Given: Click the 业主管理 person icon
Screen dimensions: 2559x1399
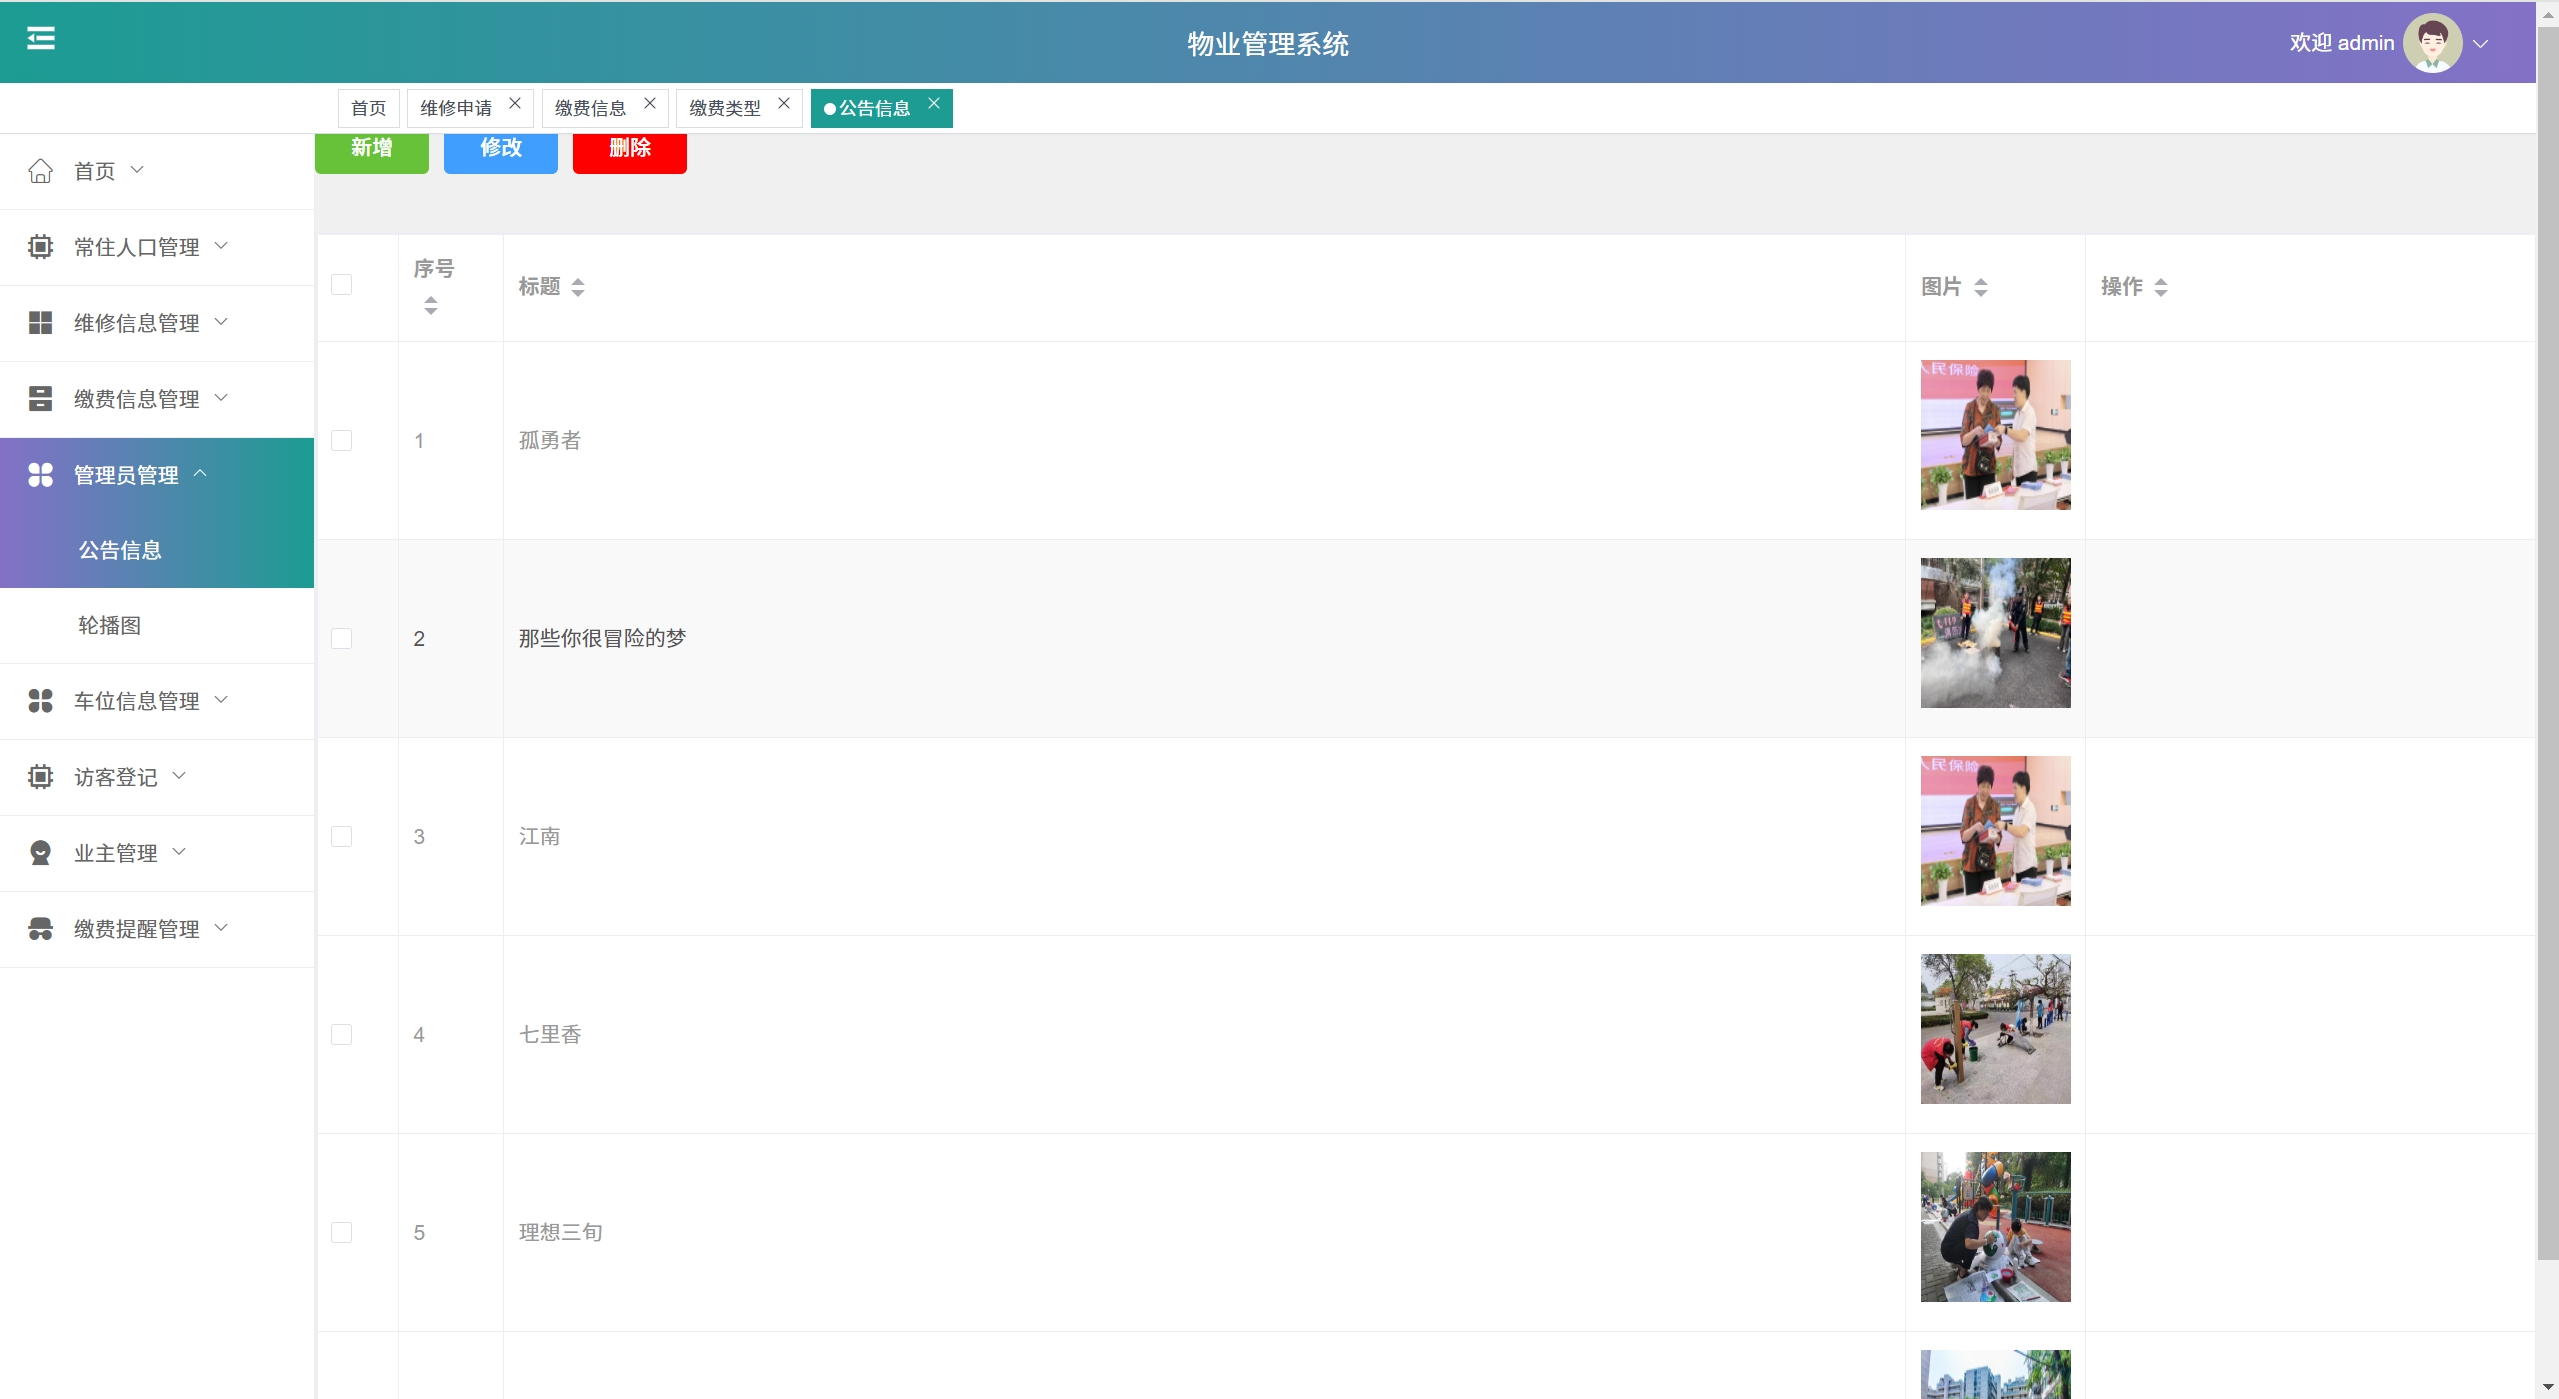Looking at the screenshot, I should (40, 853).
